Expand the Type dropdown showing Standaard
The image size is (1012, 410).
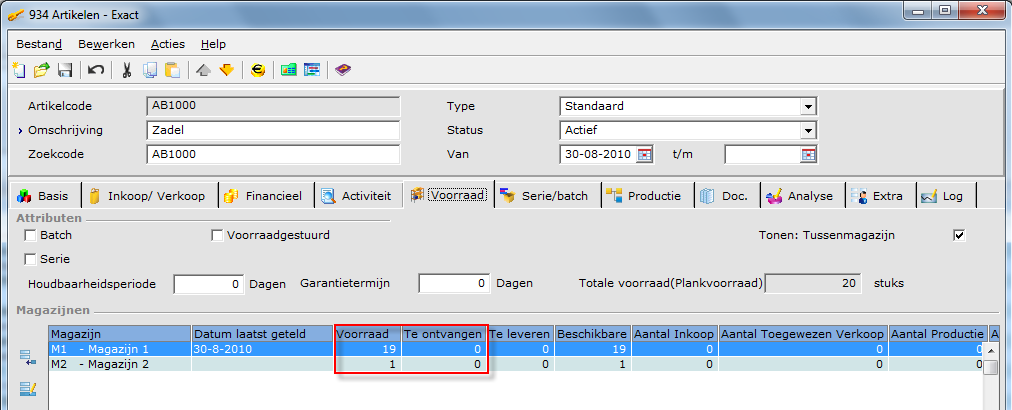(x=807, y=106)
